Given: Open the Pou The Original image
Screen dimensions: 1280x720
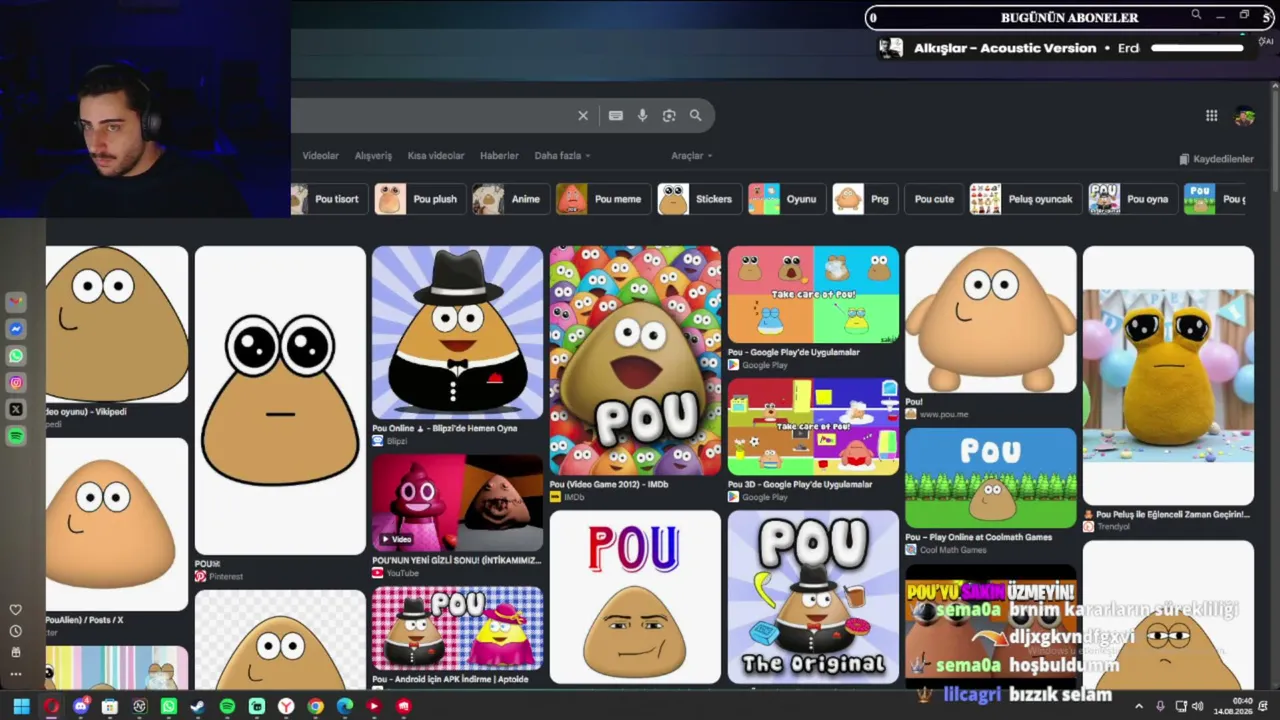Looking at the screenshot, I should tap(813, 597).
